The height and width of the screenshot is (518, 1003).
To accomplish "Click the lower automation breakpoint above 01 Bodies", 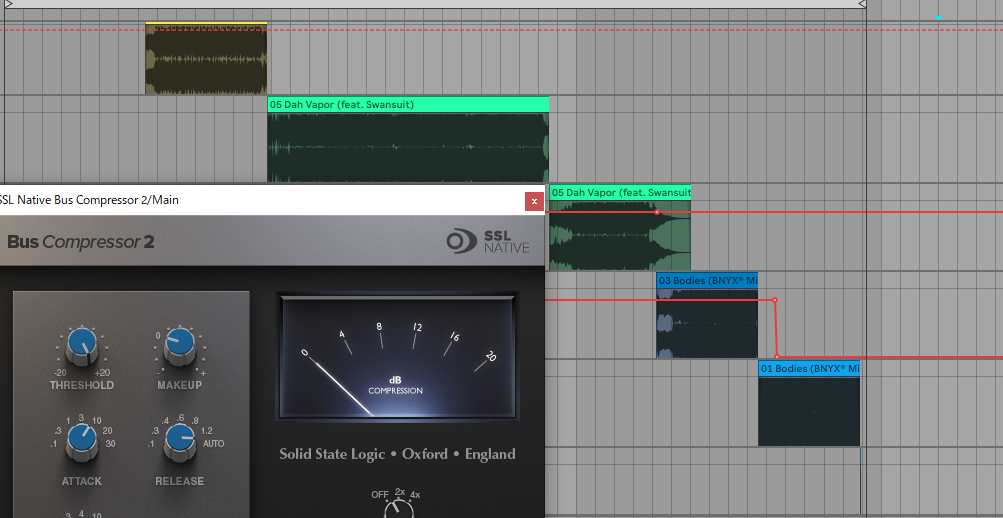I will tap(777, 357).
